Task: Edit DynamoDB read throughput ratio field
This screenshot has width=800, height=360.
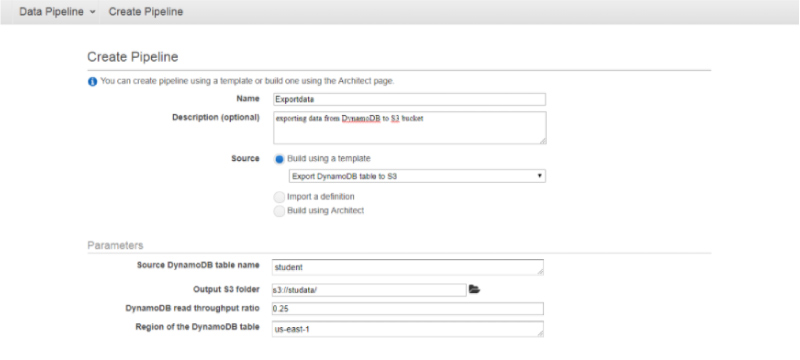Action: coord(408,309)
